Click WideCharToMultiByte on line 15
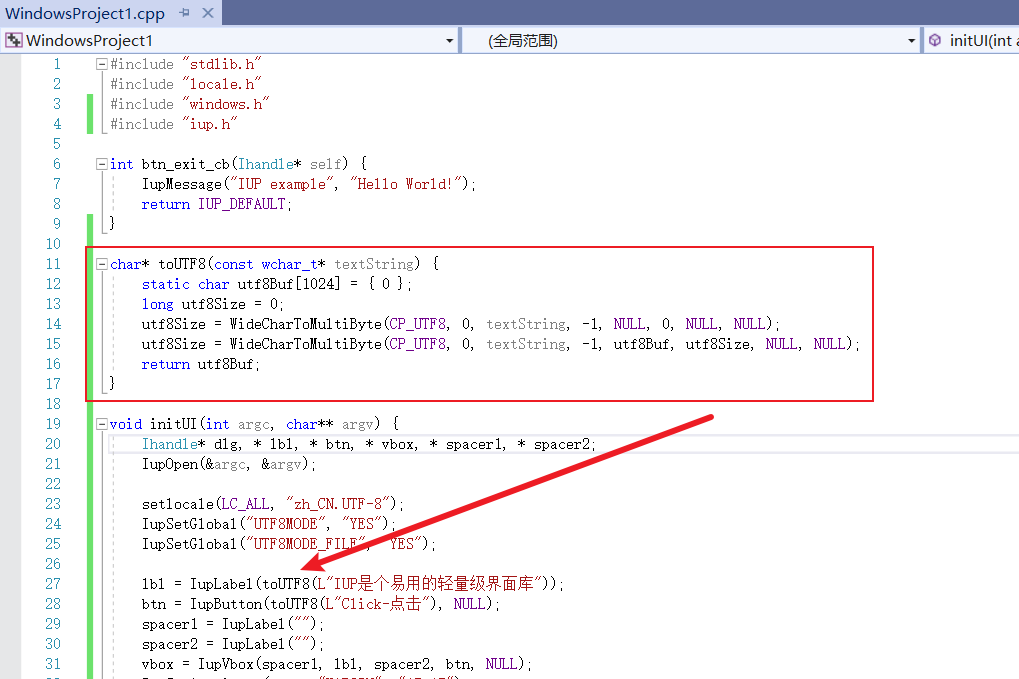 pyautogui.click(x=305, y=344)
